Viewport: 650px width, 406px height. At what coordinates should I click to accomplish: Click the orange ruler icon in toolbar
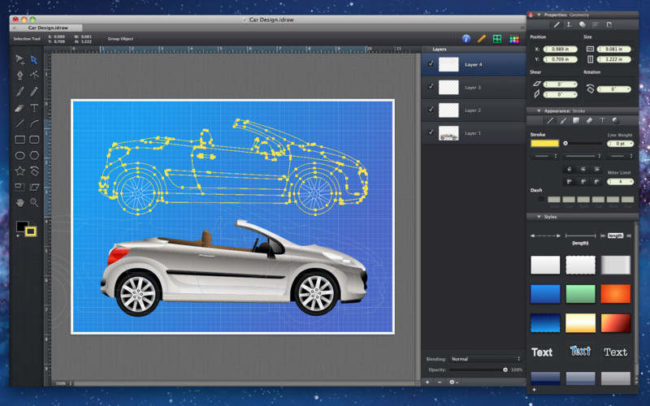click(x=481, y=38)
